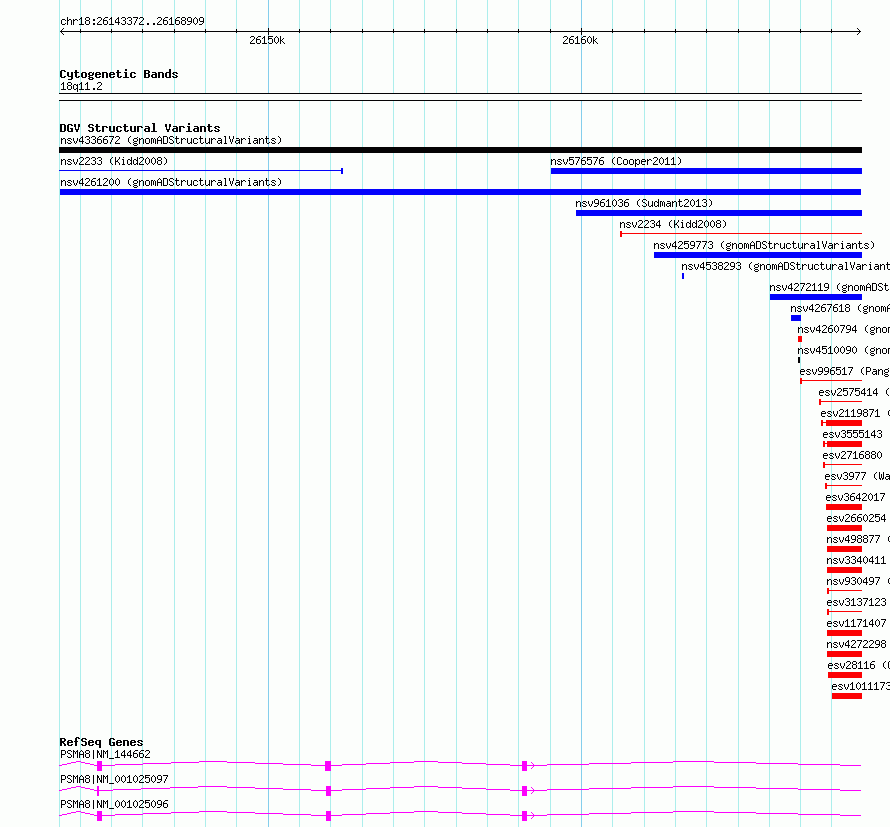This screenshot has width=890, height=827.
Task: Open esv3642017 variant label
Action: pos(855,497)
